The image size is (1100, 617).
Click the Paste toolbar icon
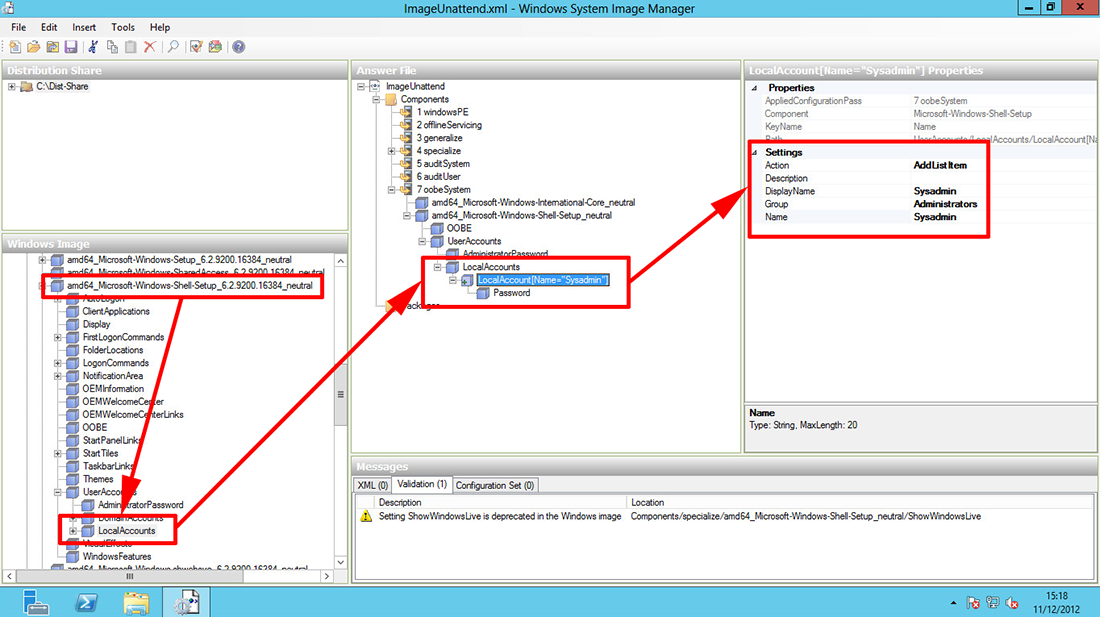pyautogui.click(x=130, y=47)
